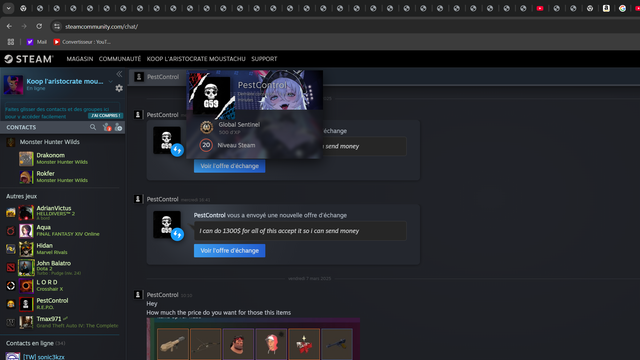Collapse the 'Autres jeux' group

21,196
